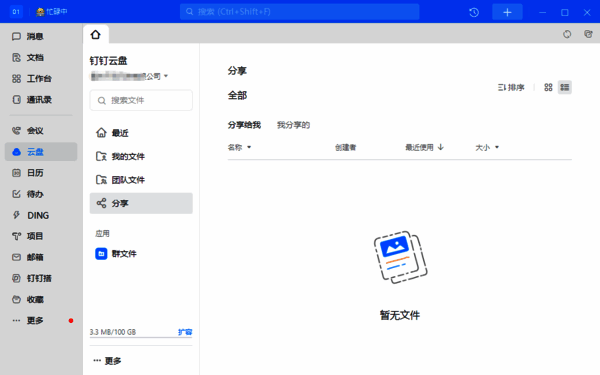Screen dimensions: 600x375
Task: Click the 01 profile avatar
Action: coord(16,12)
